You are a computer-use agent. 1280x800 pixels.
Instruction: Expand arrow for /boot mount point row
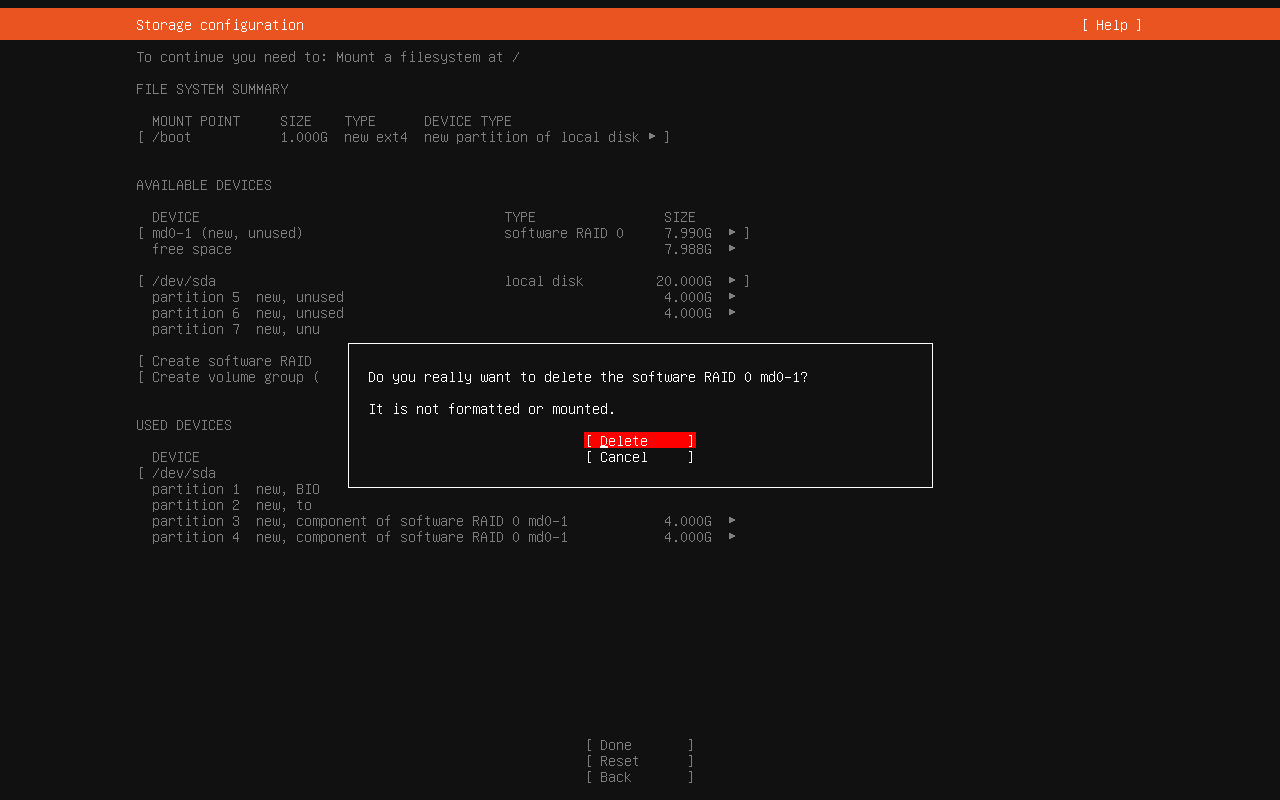[x=652, y=137]
